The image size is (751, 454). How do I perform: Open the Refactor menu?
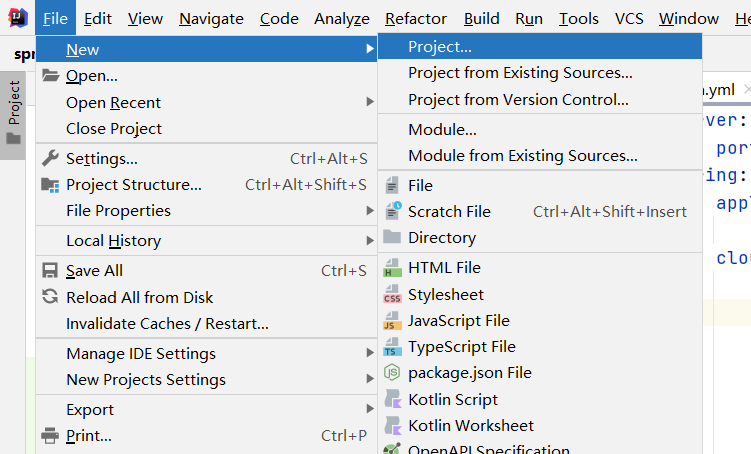click(416, 18)
